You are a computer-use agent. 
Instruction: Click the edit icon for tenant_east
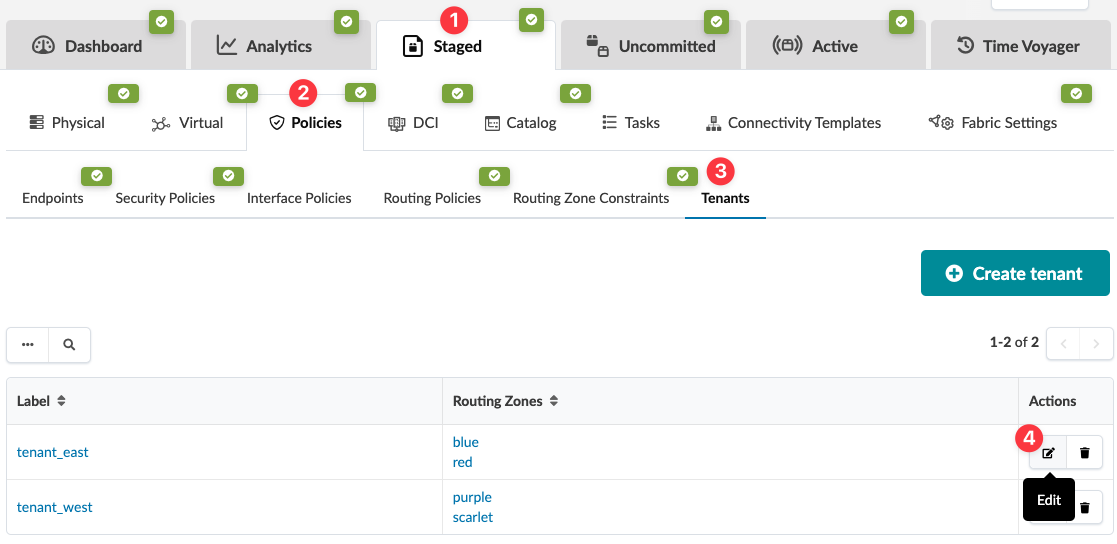tap(1048, 453)
